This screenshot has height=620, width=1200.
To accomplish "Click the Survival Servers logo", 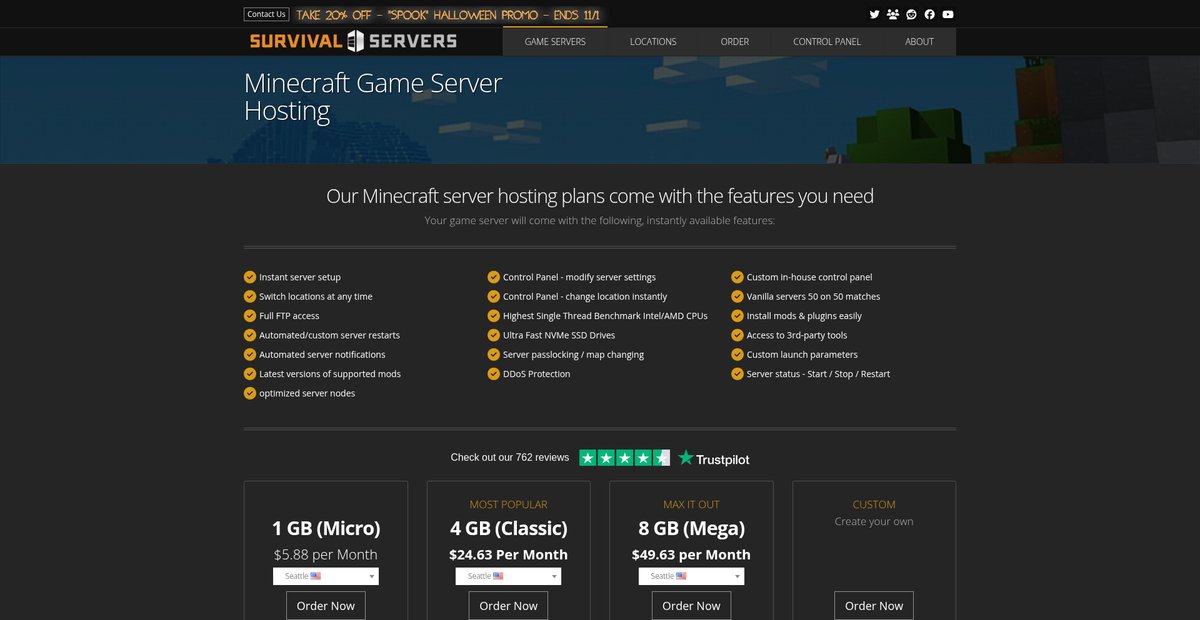I will (x=353, y=41).
